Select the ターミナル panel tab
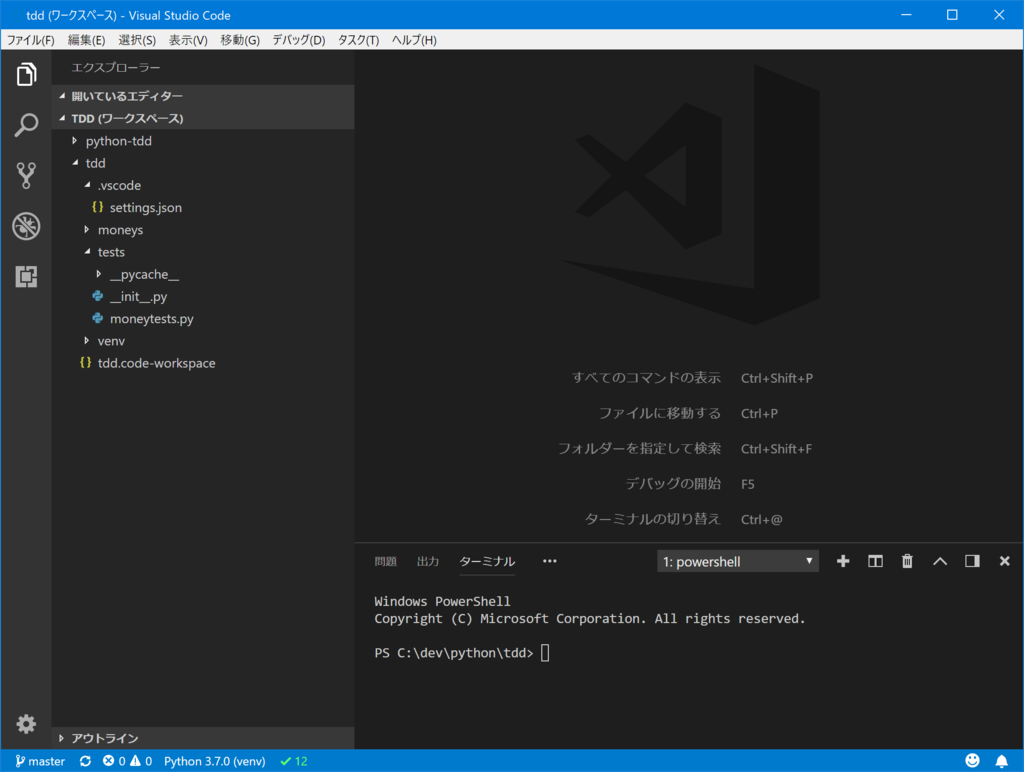The width and height of the screenshot is (1024, 772). point(487,561)
